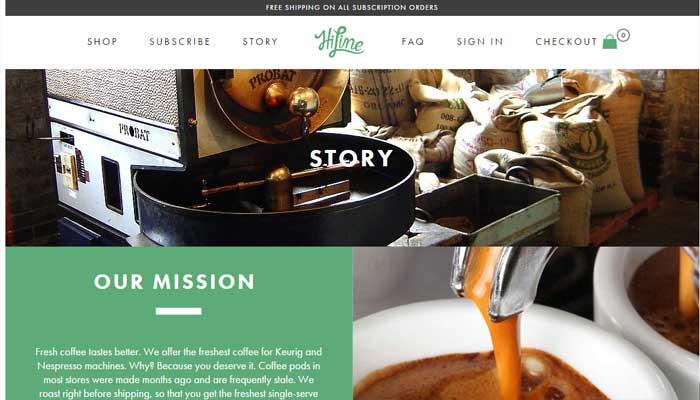The height and width of the screenshot is (400, 700).
Task: Open the cart item count badge
Action: click(623, 35)
